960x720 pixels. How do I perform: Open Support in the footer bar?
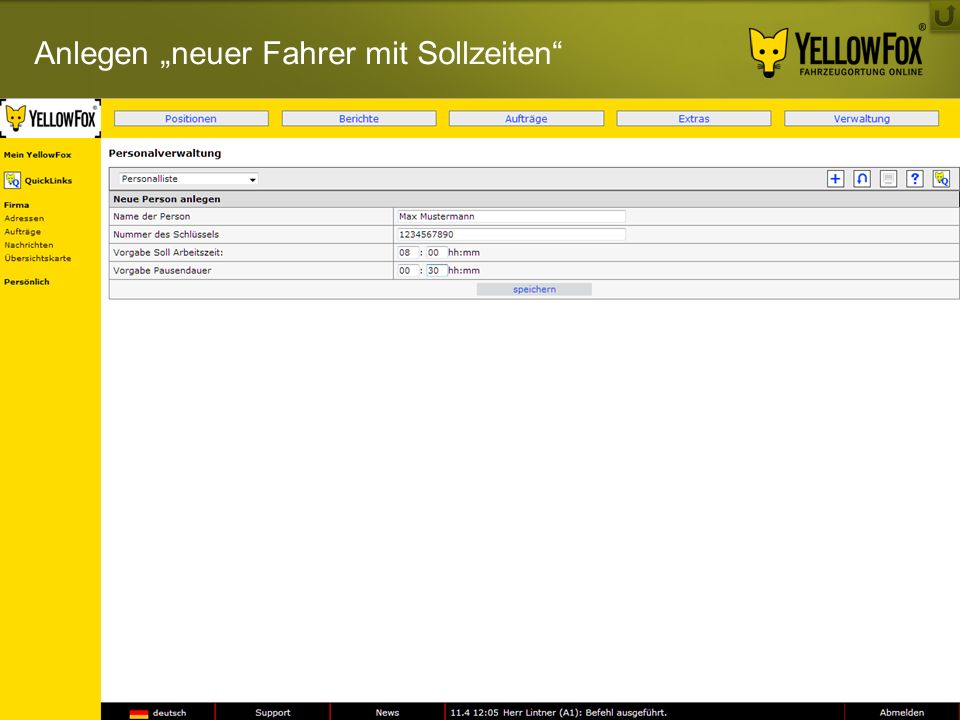pyautogui.click(x=272, y=713)
